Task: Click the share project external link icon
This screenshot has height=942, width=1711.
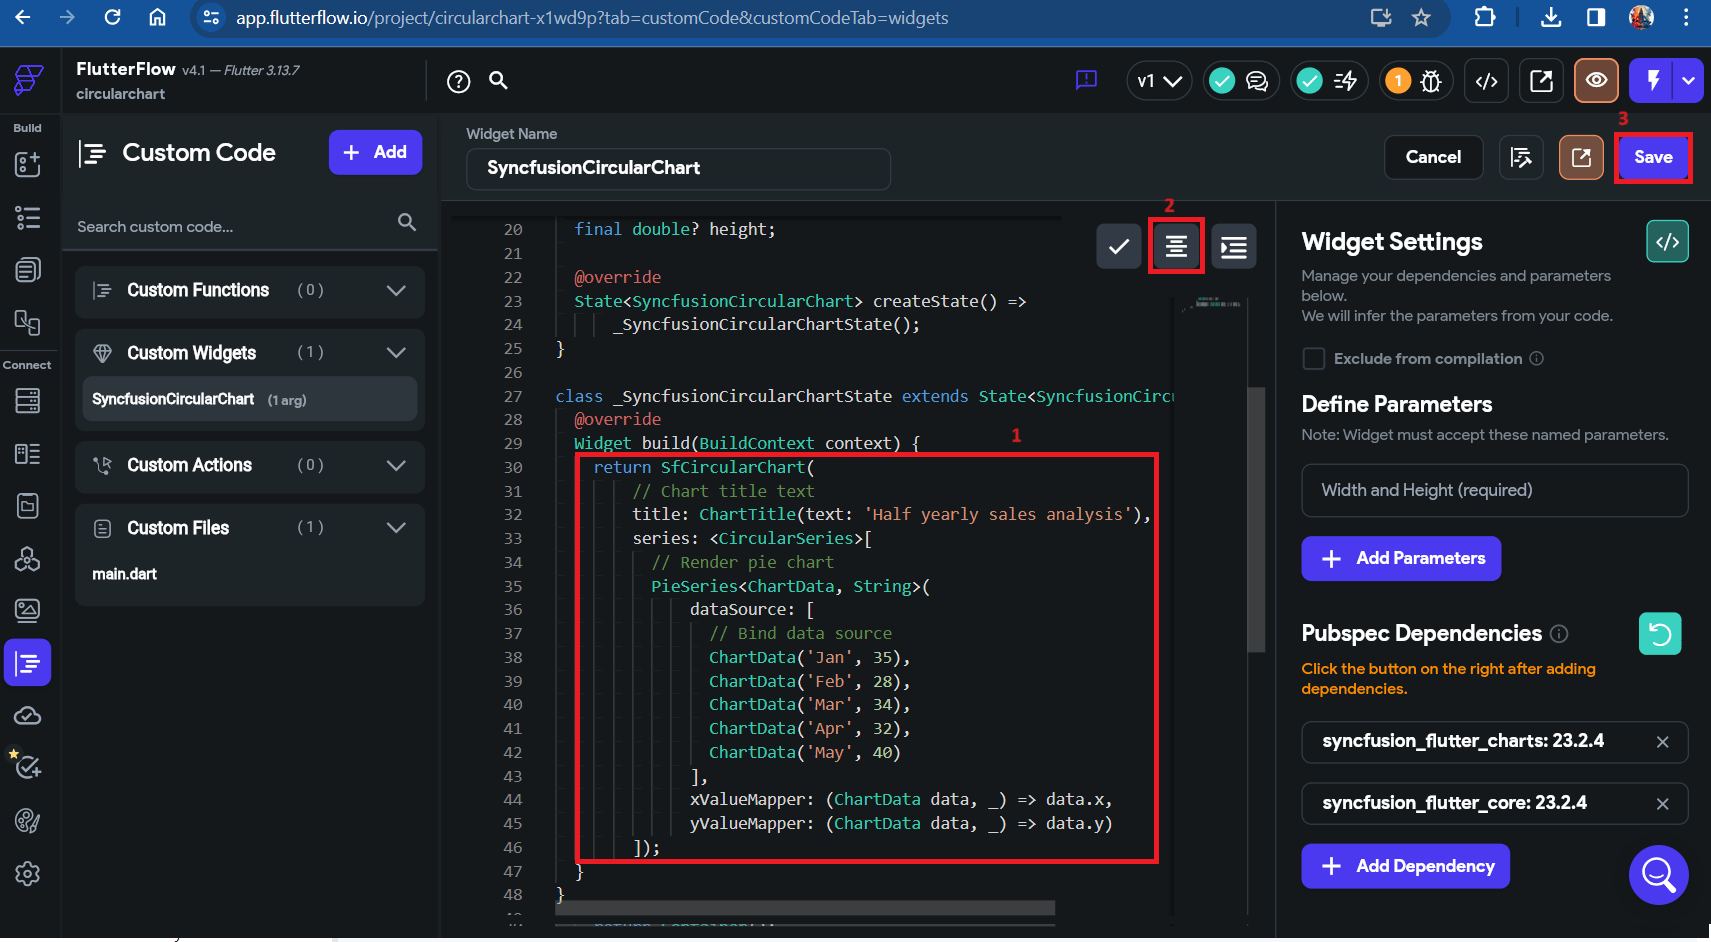Action: coord(1542,81)
